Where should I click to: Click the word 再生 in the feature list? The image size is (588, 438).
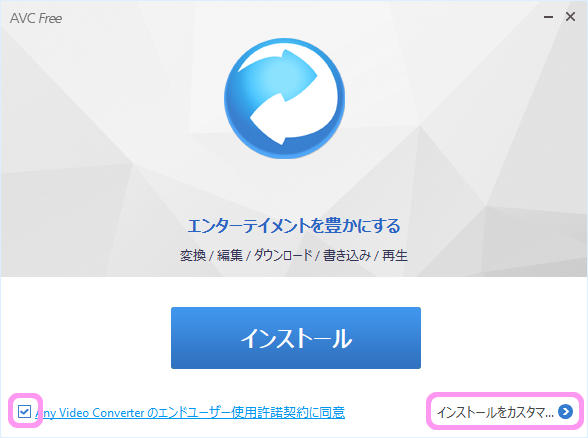395,255
